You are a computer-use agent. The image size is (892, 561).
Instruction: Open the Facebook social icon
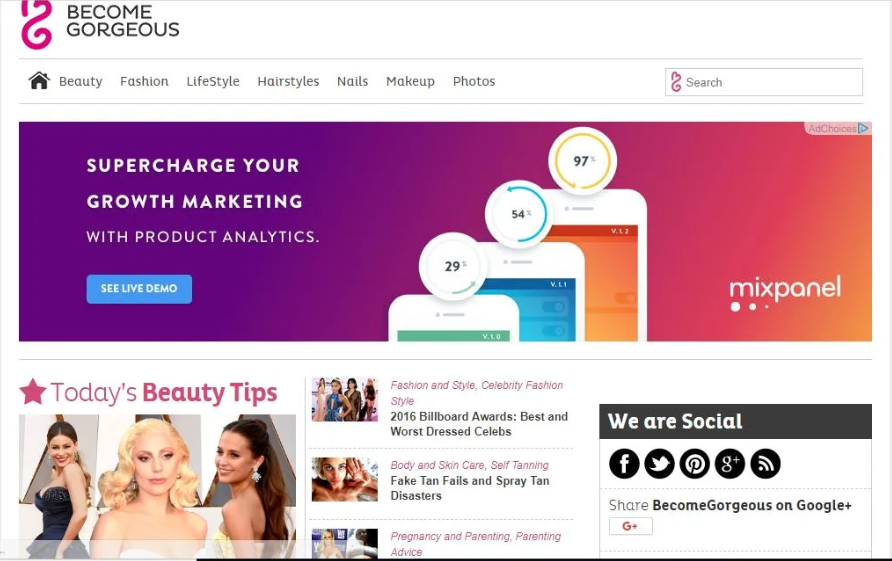point(624,463)
